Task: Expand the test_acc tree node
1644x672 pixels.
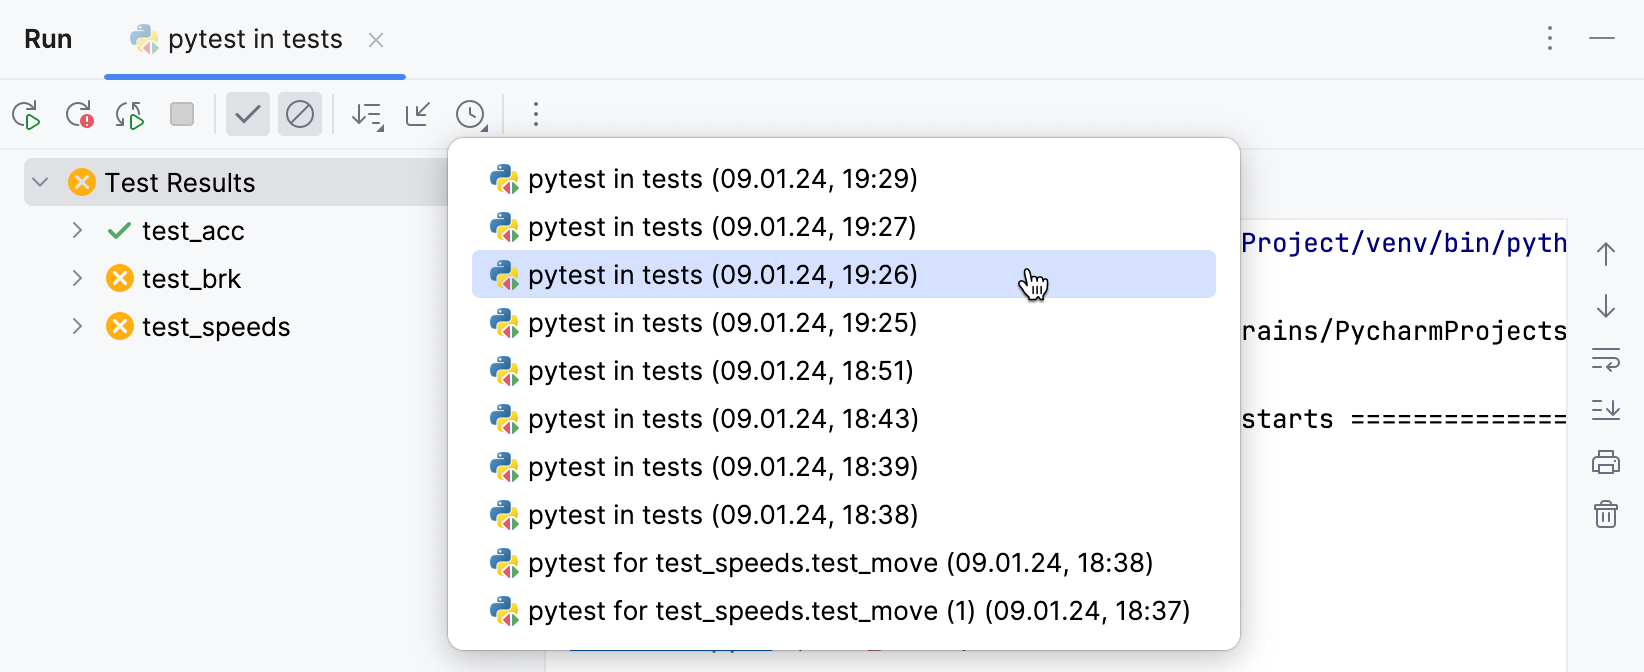Action: click(77, 230)
